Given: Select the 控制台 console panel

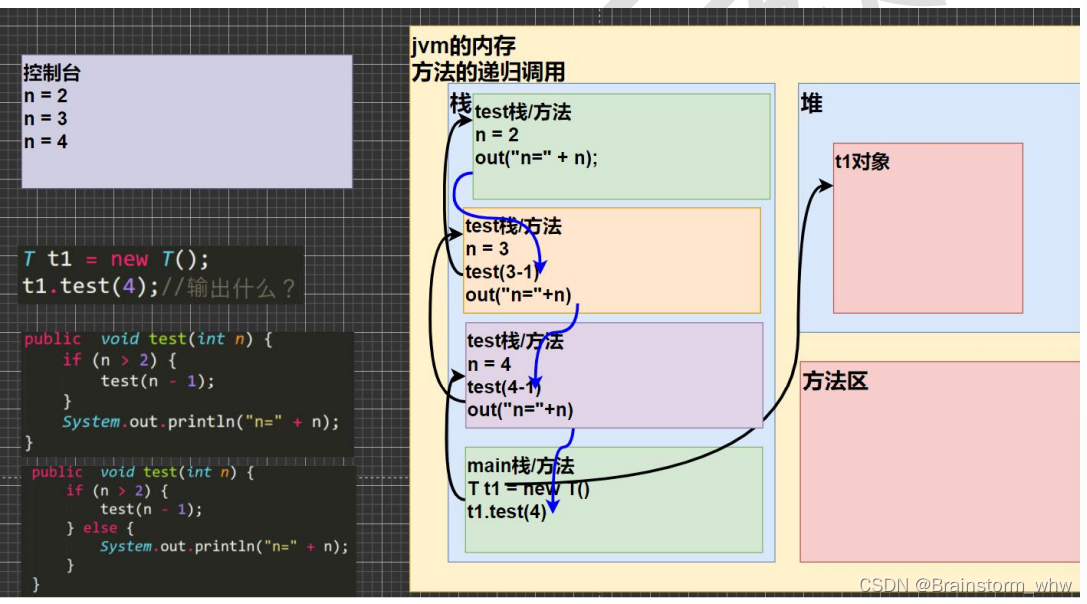Looking at the screenshot, I should [185, 120].
